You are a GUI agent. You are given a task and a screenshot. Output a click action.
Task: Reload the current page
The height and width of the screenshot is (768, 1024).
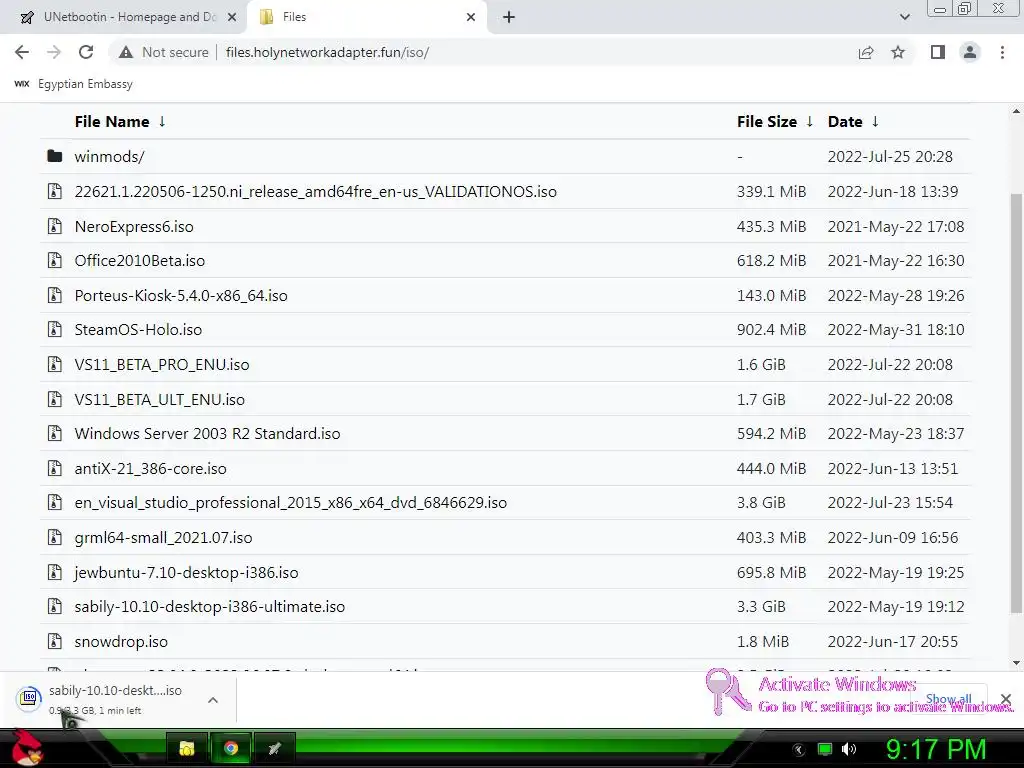pos(86,52)
